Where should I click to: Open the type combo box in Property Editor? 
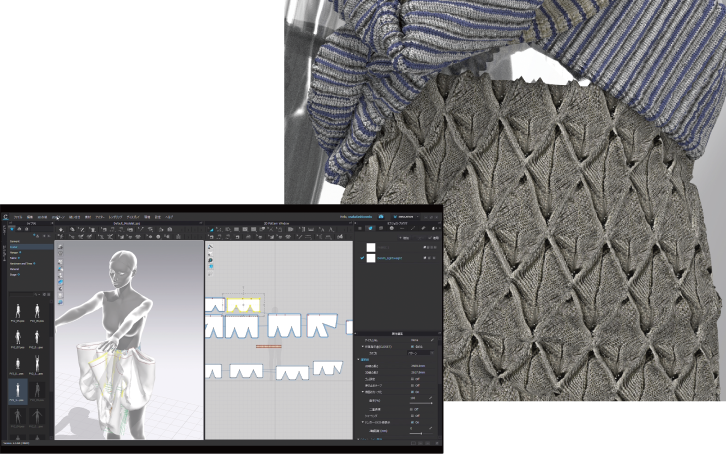419,352
